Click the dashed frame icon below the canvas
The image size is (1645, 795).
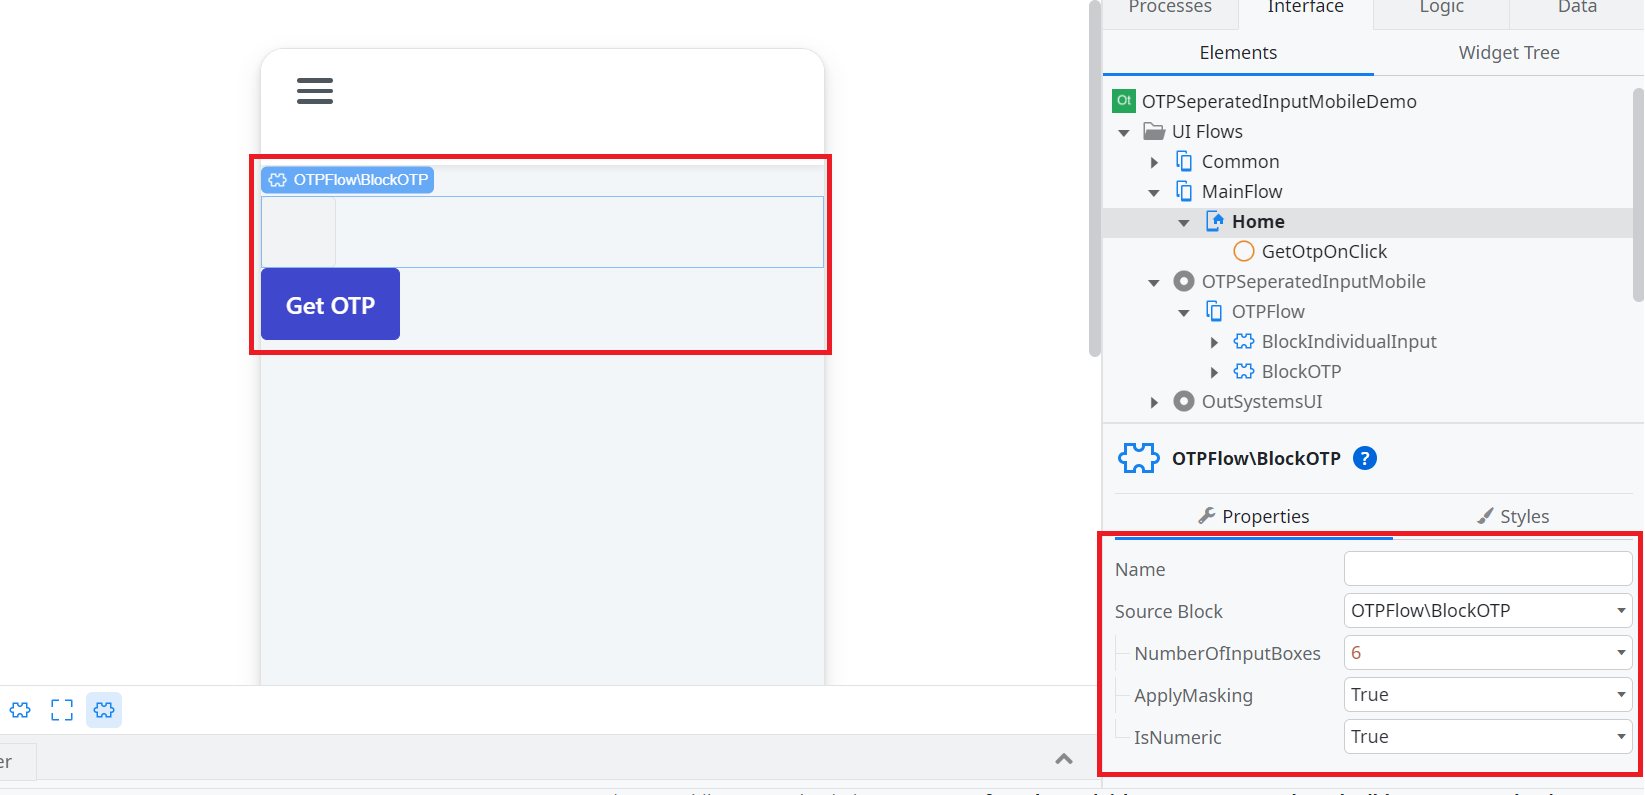tap(62, 710)
